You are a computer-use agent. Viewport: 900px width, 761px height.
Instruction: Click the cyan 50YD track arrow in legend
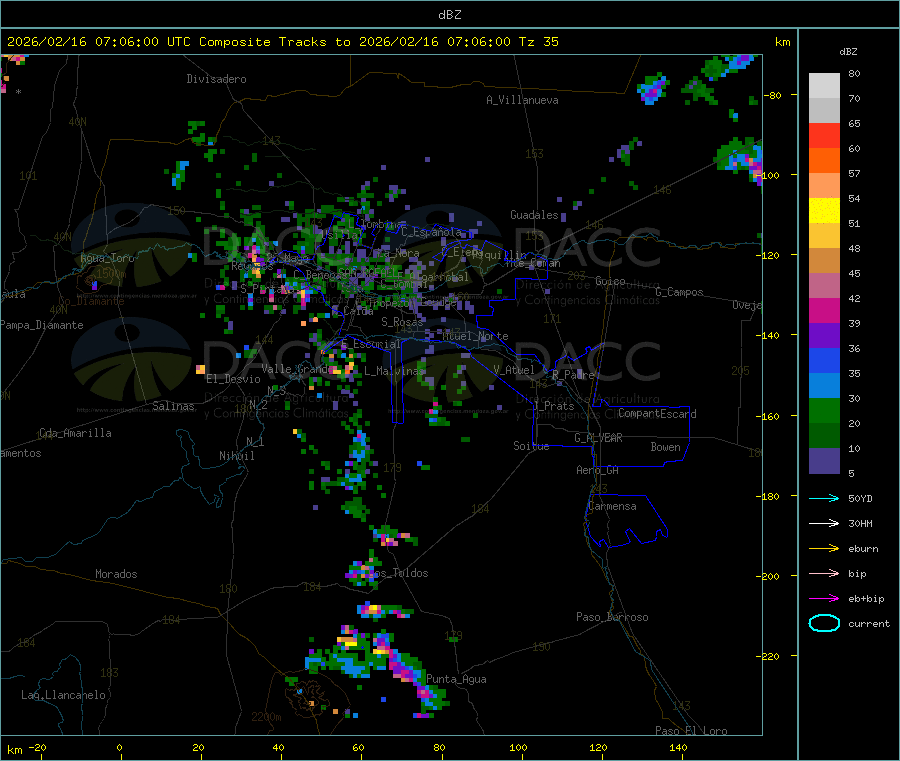click(x=824, y=498)
